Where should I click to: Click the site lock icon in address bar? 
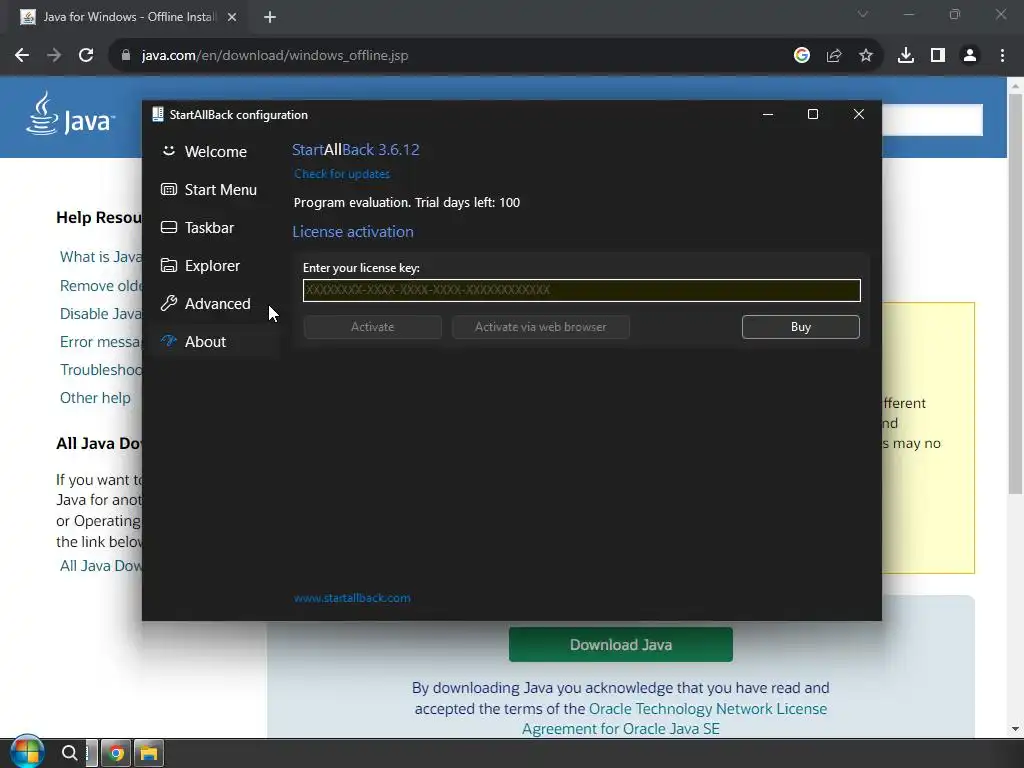126,56
